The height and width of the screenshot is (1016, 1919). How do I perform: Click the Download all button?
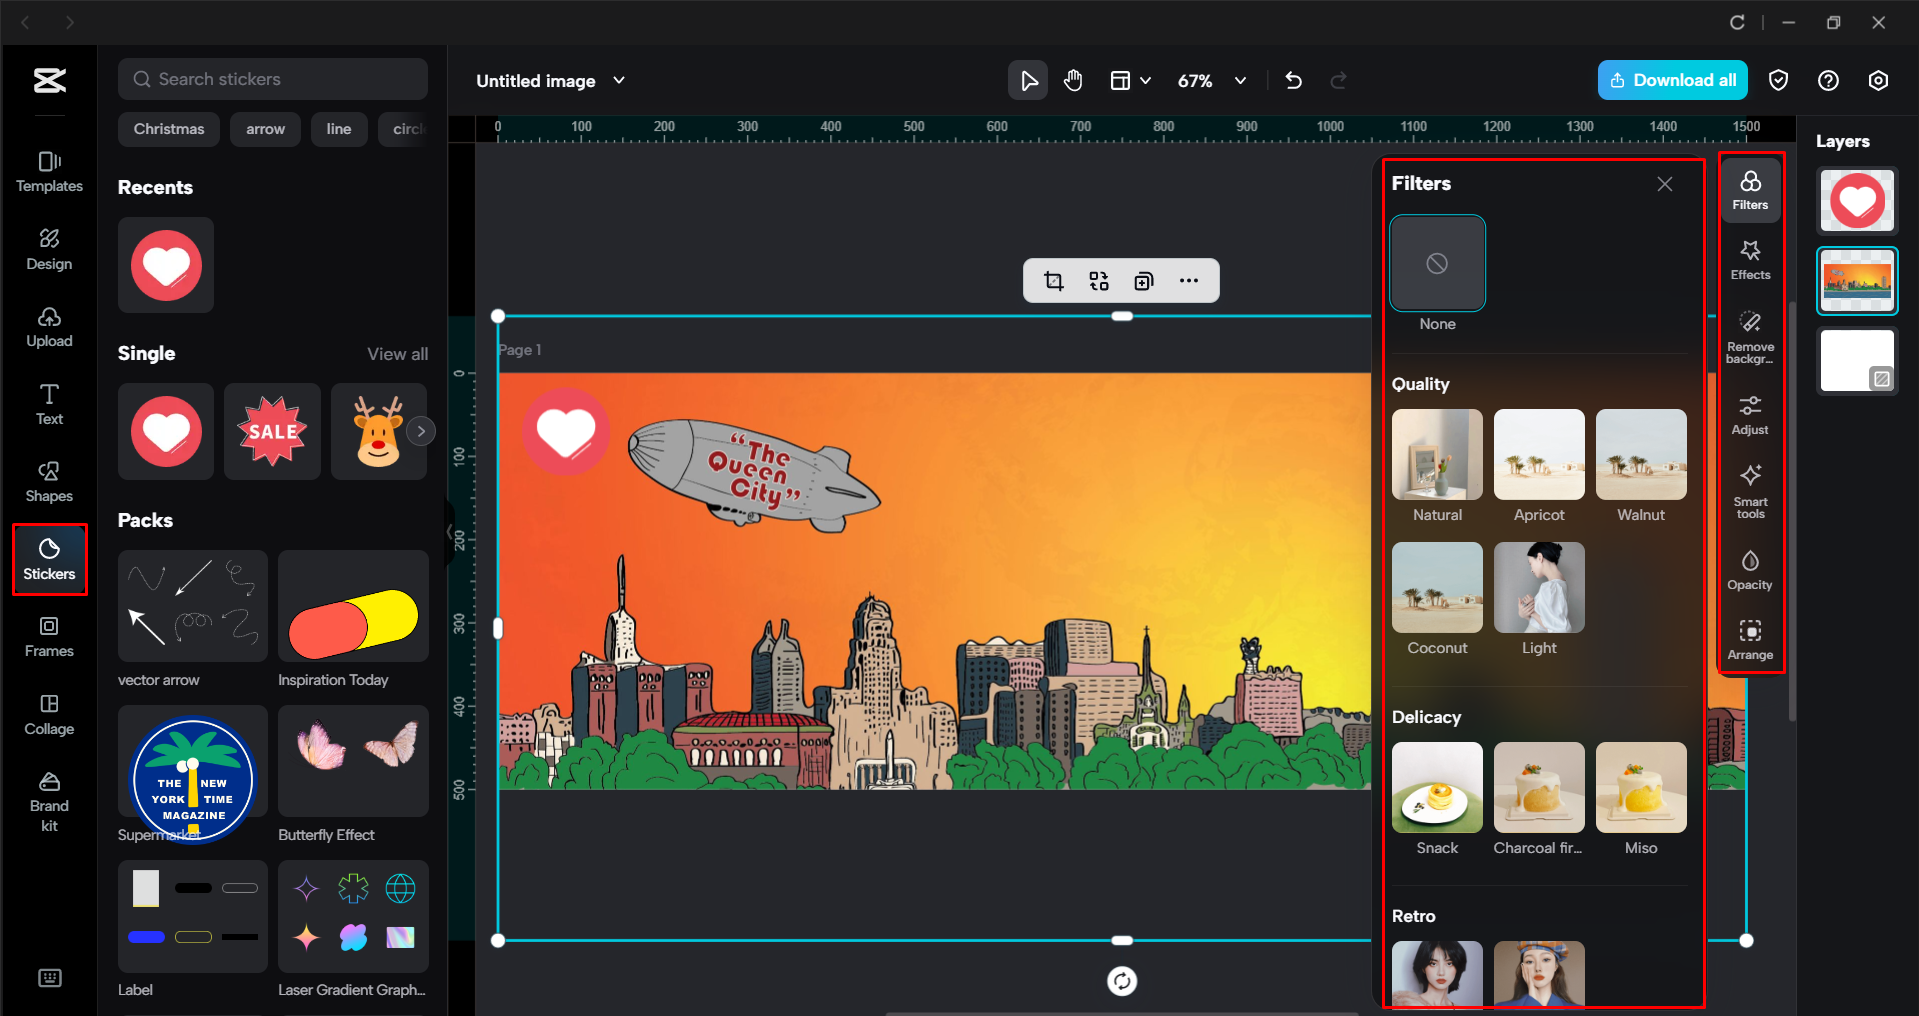pyautogui.click(x=1671, y=80)
